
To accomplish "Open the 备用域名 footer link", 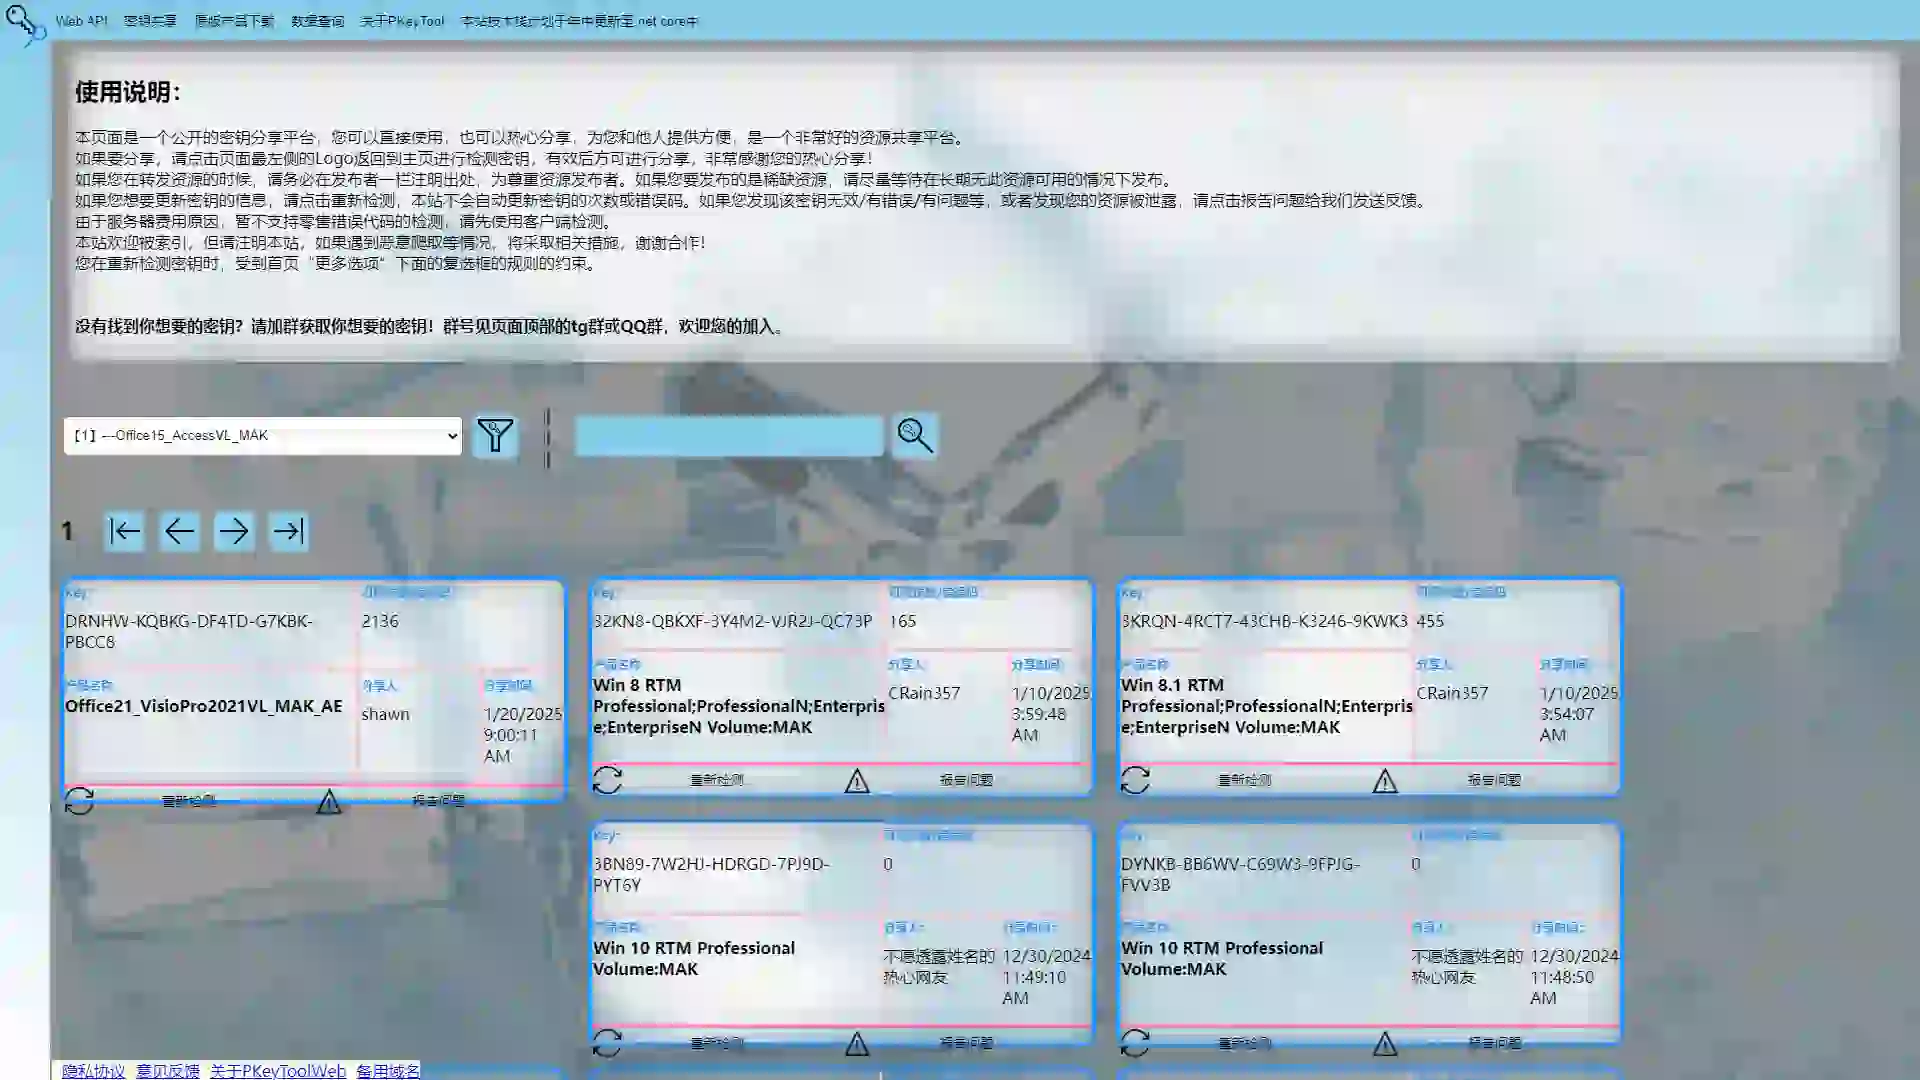I will [x=388, y=1071].
